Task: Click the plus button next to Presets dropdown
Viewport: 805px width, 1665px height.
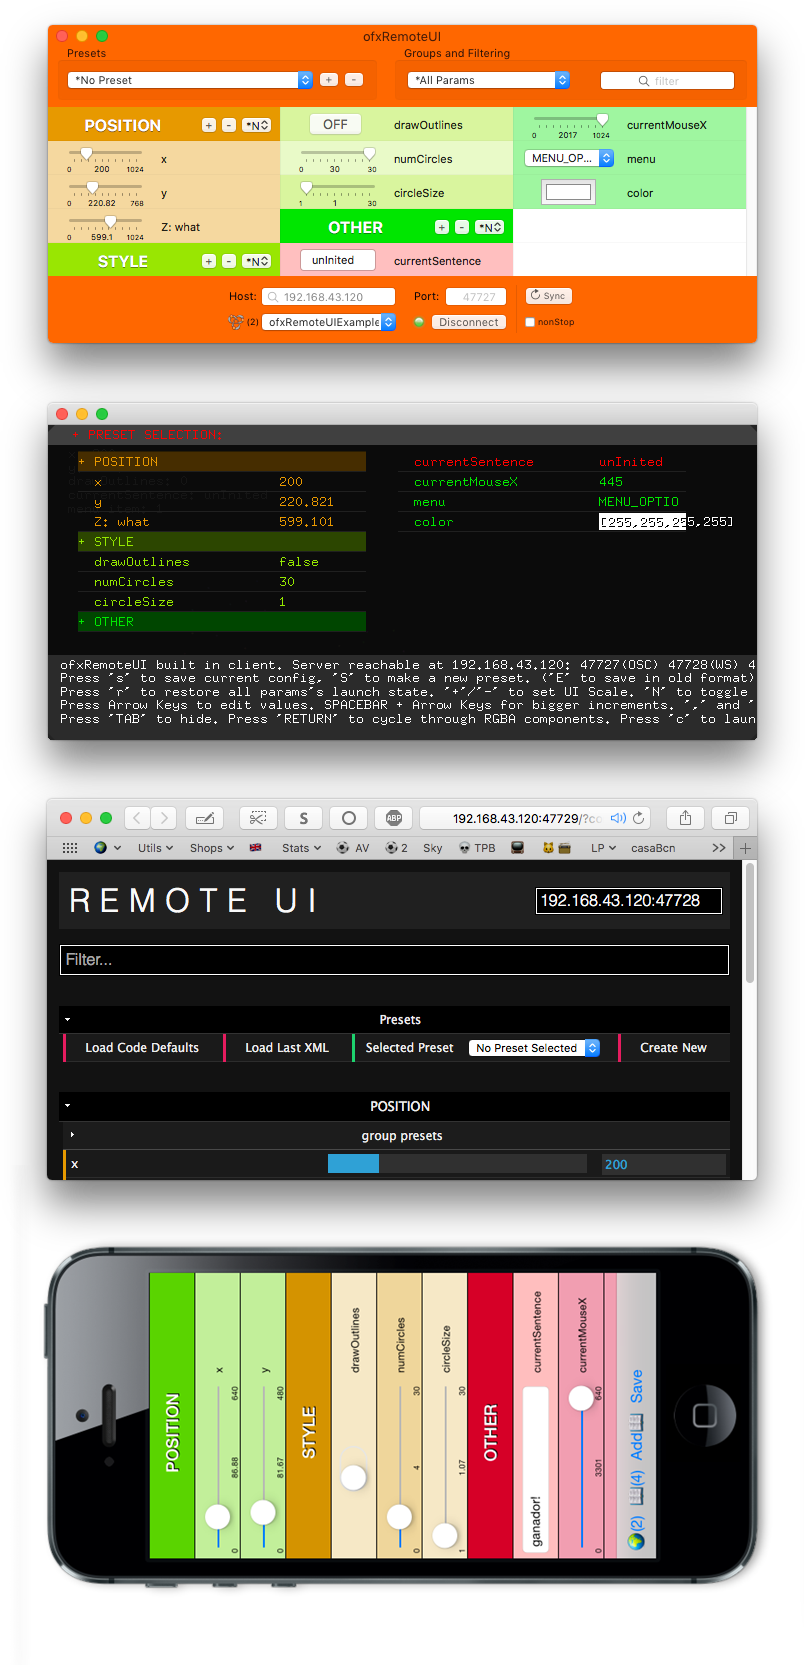Action: click(328, 80)
